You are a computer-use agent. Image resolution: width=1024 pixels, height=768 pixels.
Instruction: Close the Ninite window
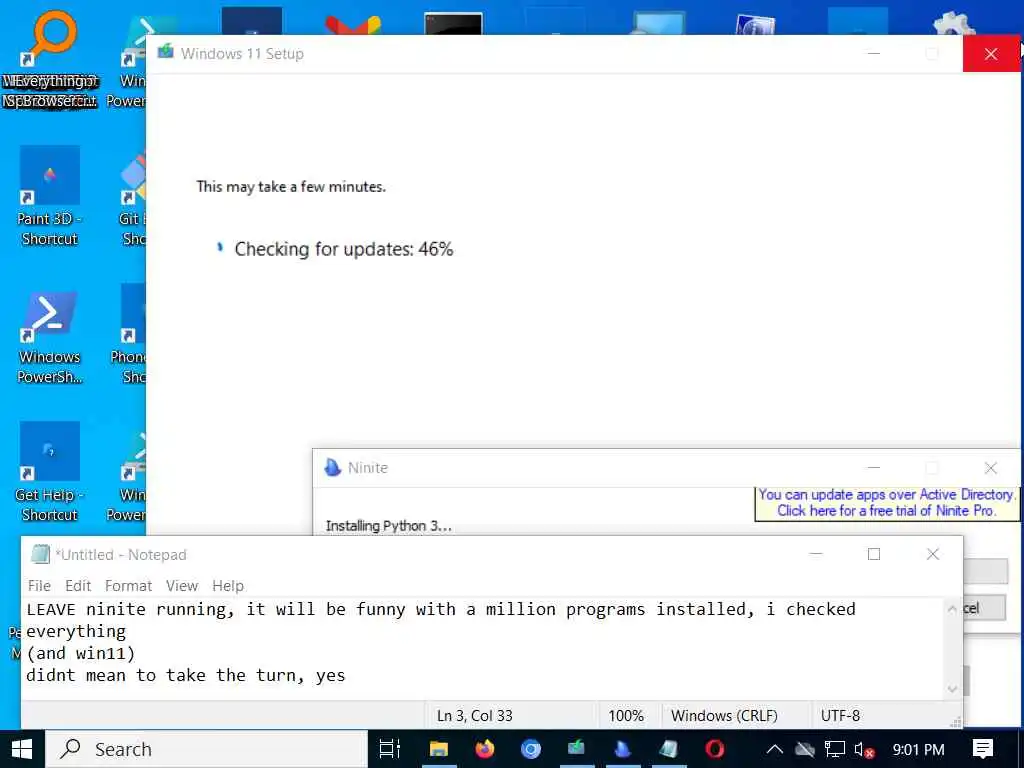click(991, 468)
